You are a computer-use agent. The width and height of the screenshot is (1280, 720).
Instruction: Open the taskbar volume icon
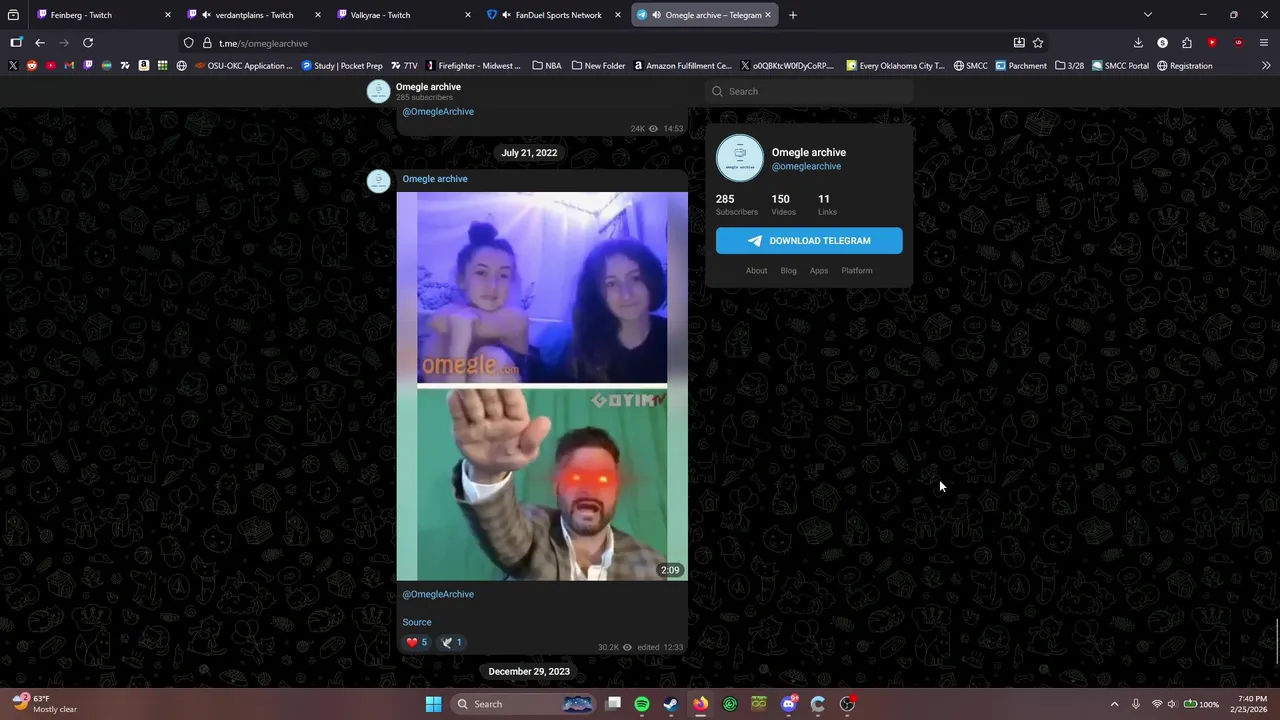click(x=1172, y=704)
